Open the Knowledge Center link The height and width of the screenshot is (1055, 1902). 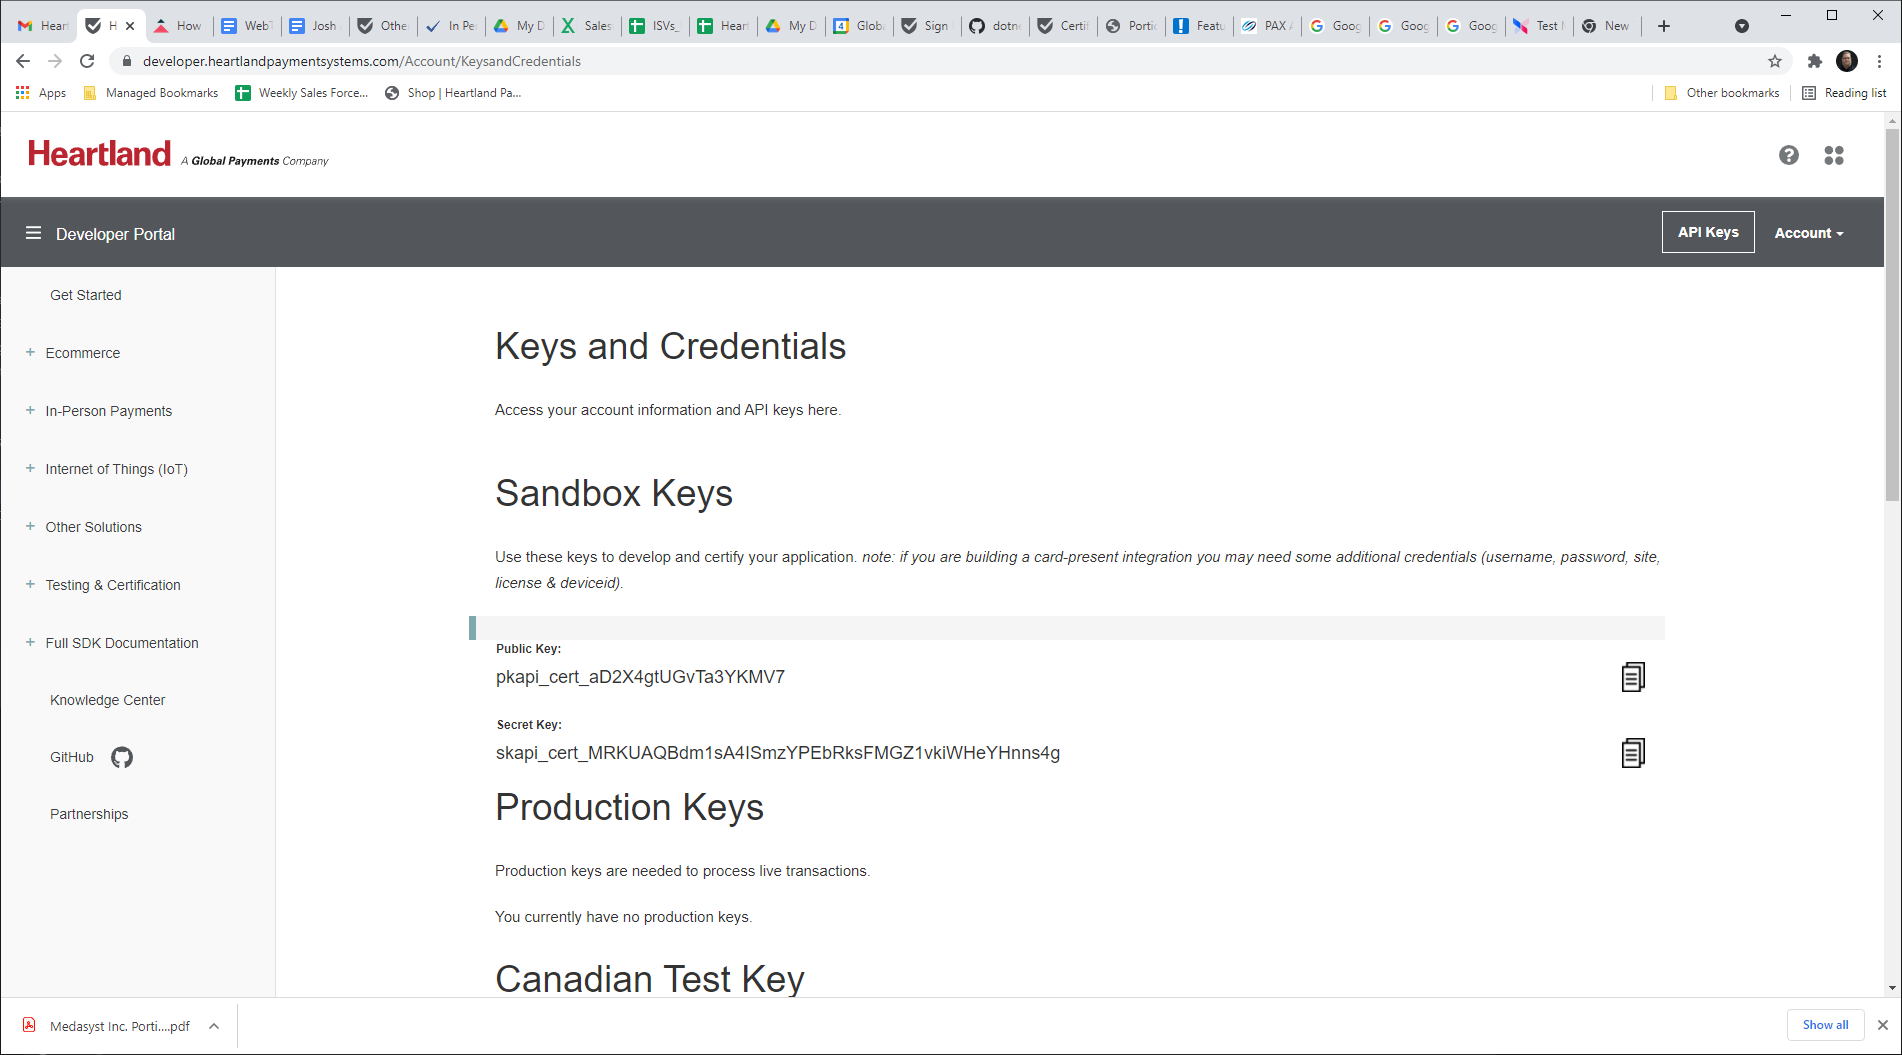(107, 700)
